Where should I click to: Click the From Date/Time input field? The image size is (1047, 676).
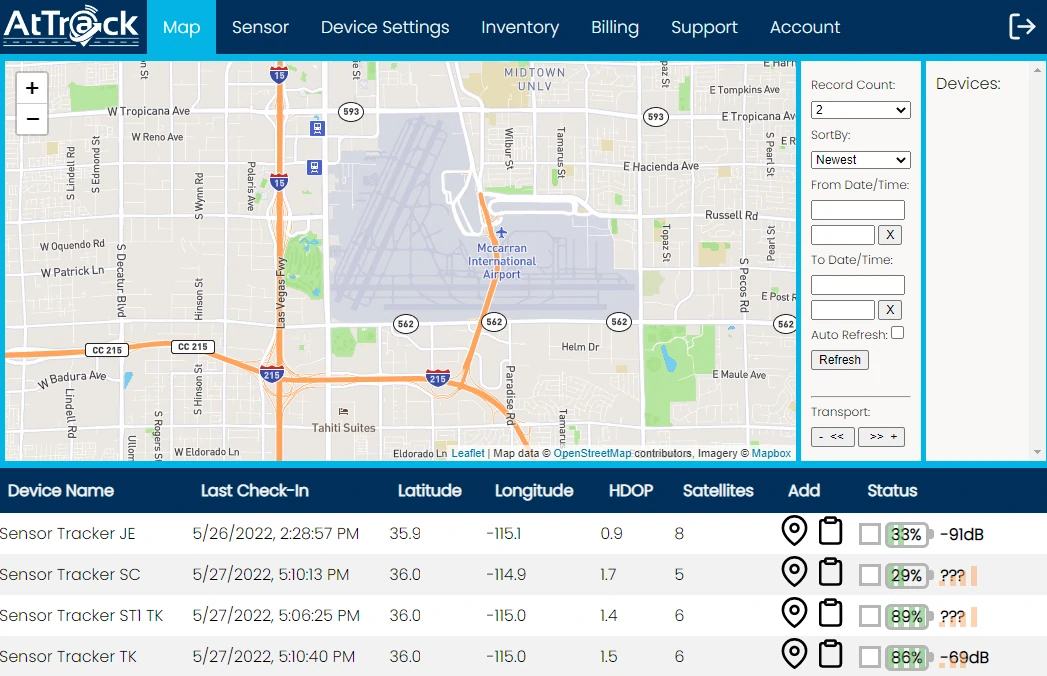(857, 209)
